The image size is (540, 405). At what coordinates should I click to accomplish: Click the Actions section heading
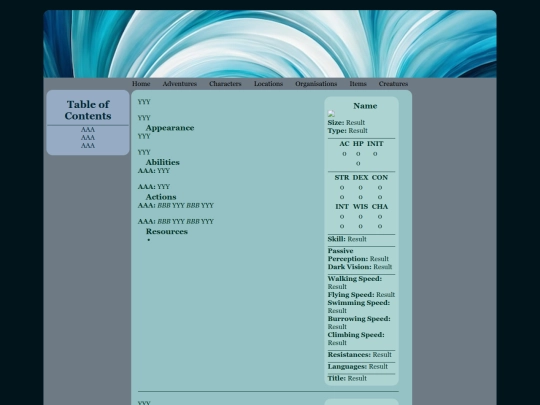[x=161, y=197]
